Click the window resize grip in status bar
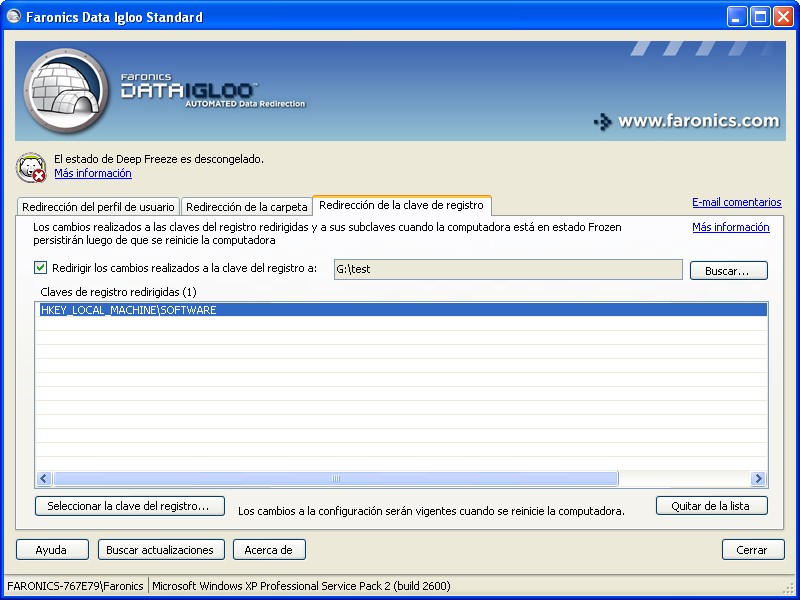This screenshot has width=800, height=600. (x=790, y=589)
